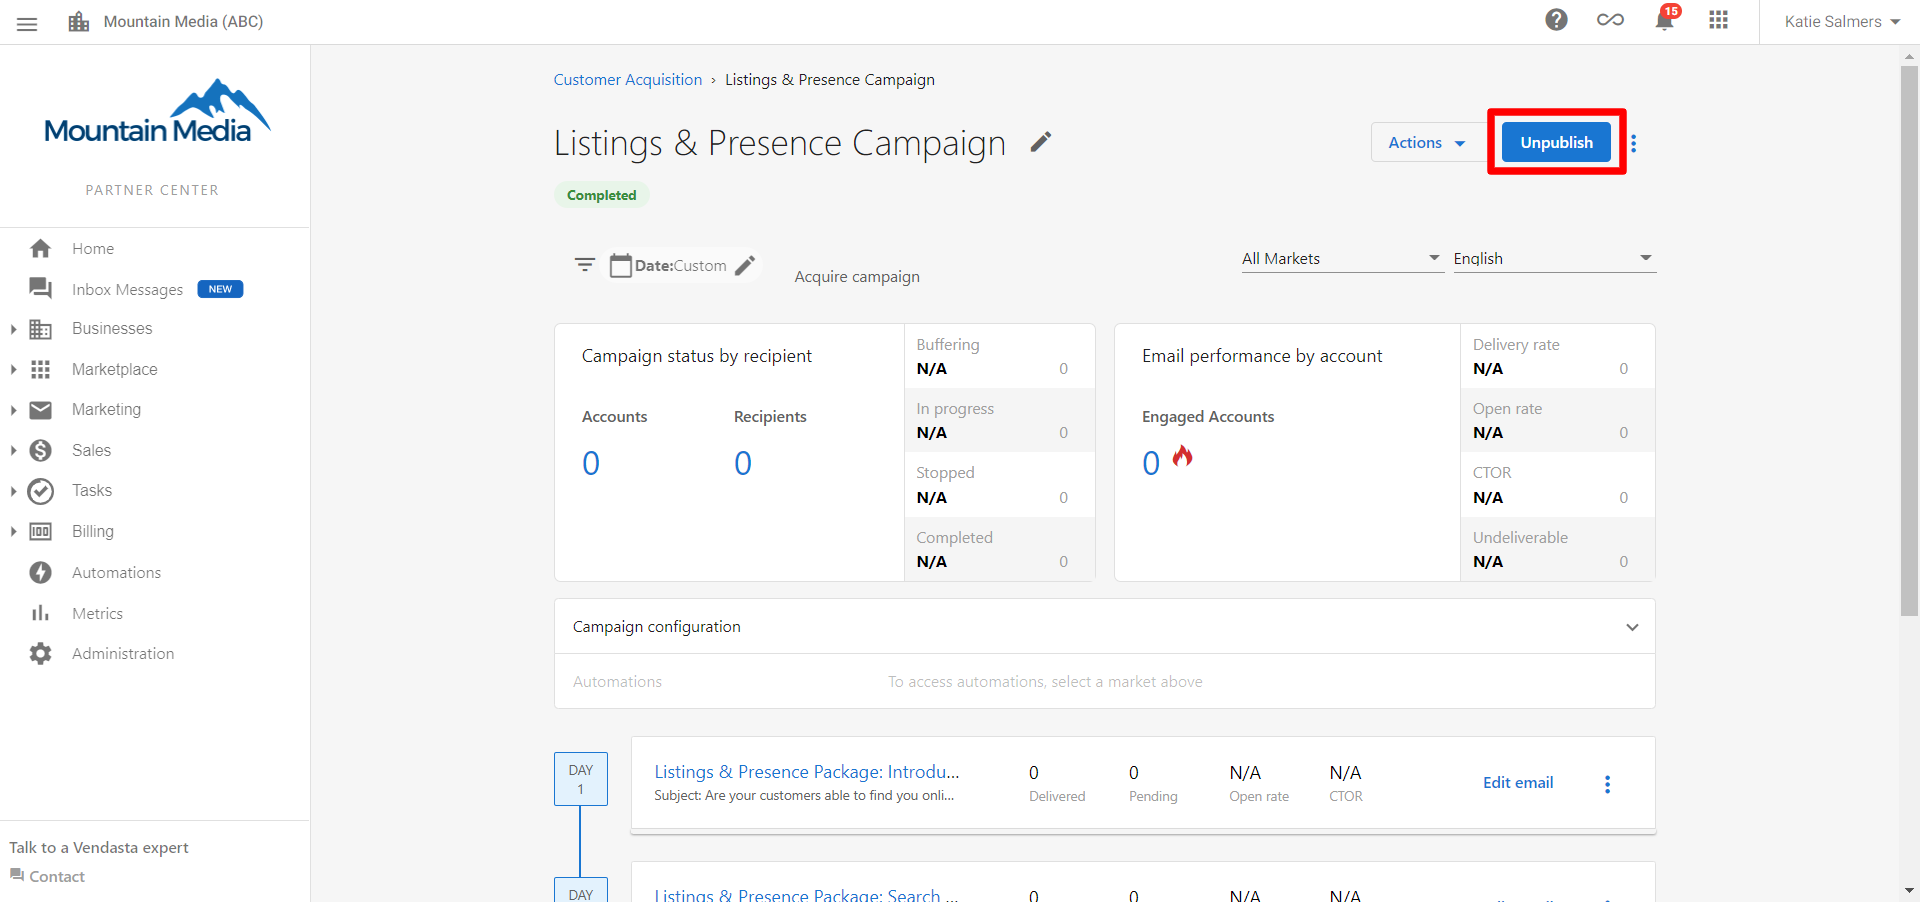Open Automations in sidebar
1920x902 pixels.
click(x=116, y=573)
